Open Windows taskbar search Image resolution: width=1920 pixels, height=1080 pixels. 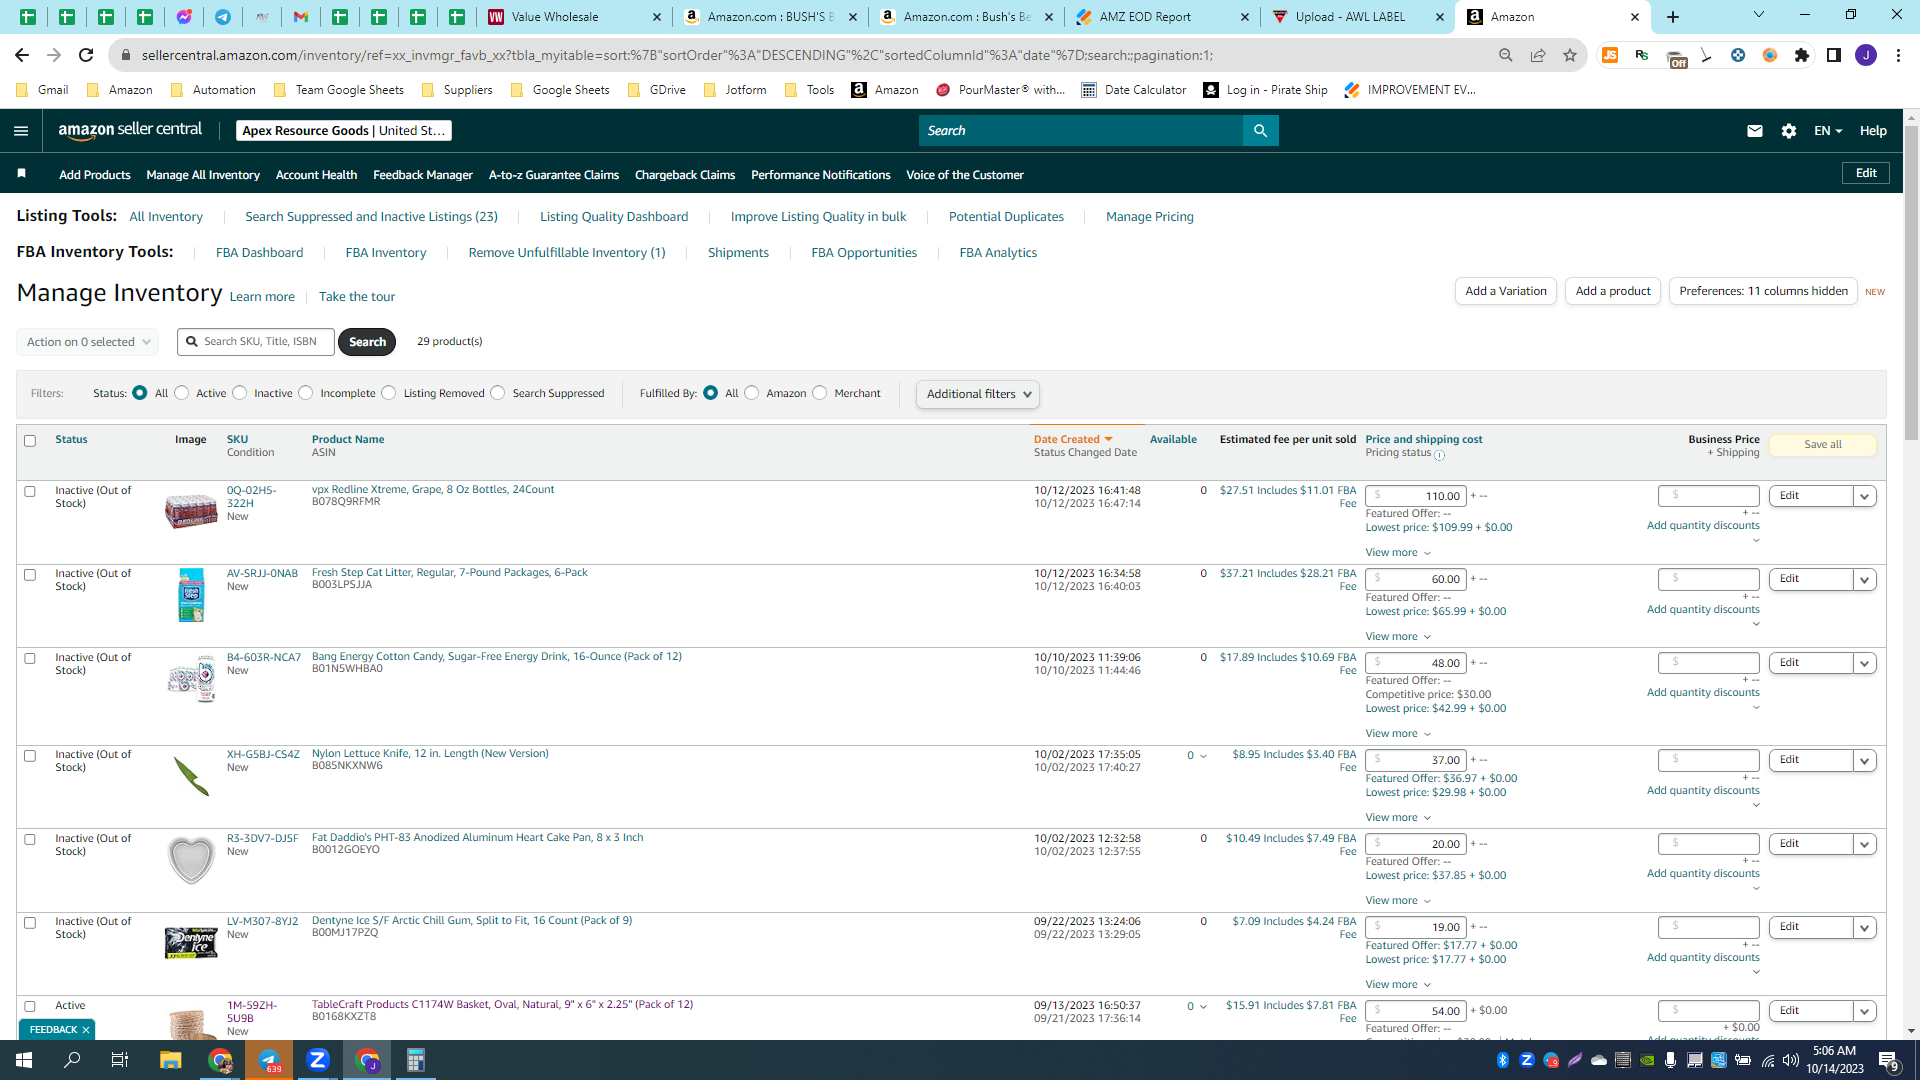click(72, 1060)
